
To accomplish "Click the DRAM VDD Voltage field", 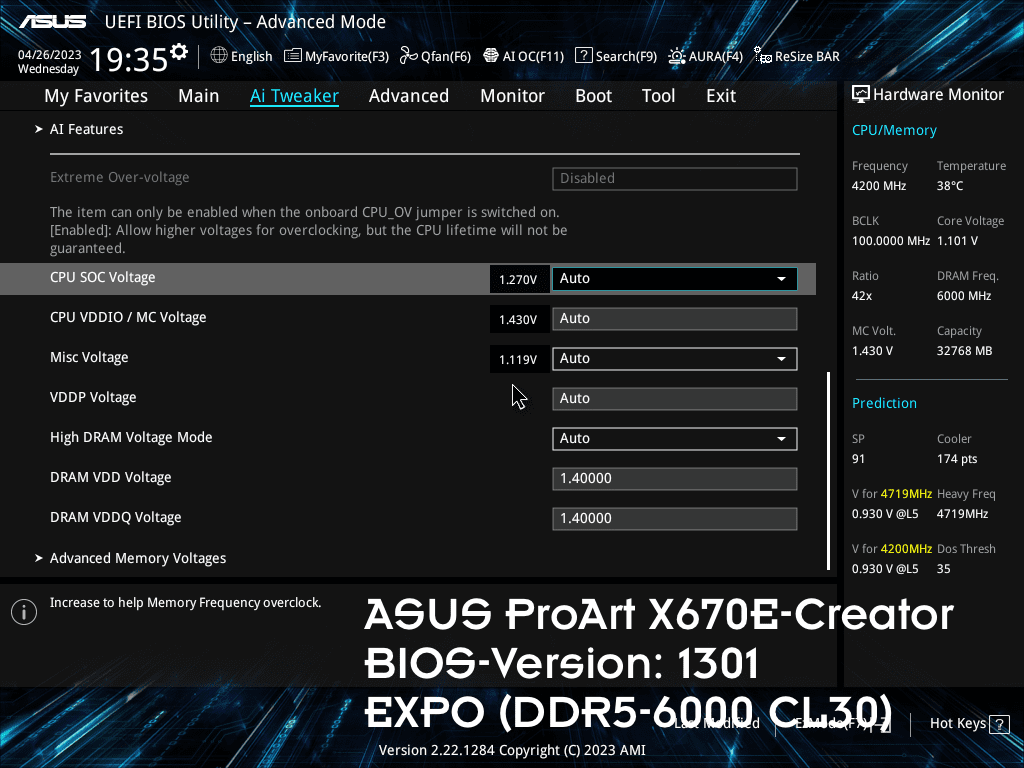I will point(675,479).
